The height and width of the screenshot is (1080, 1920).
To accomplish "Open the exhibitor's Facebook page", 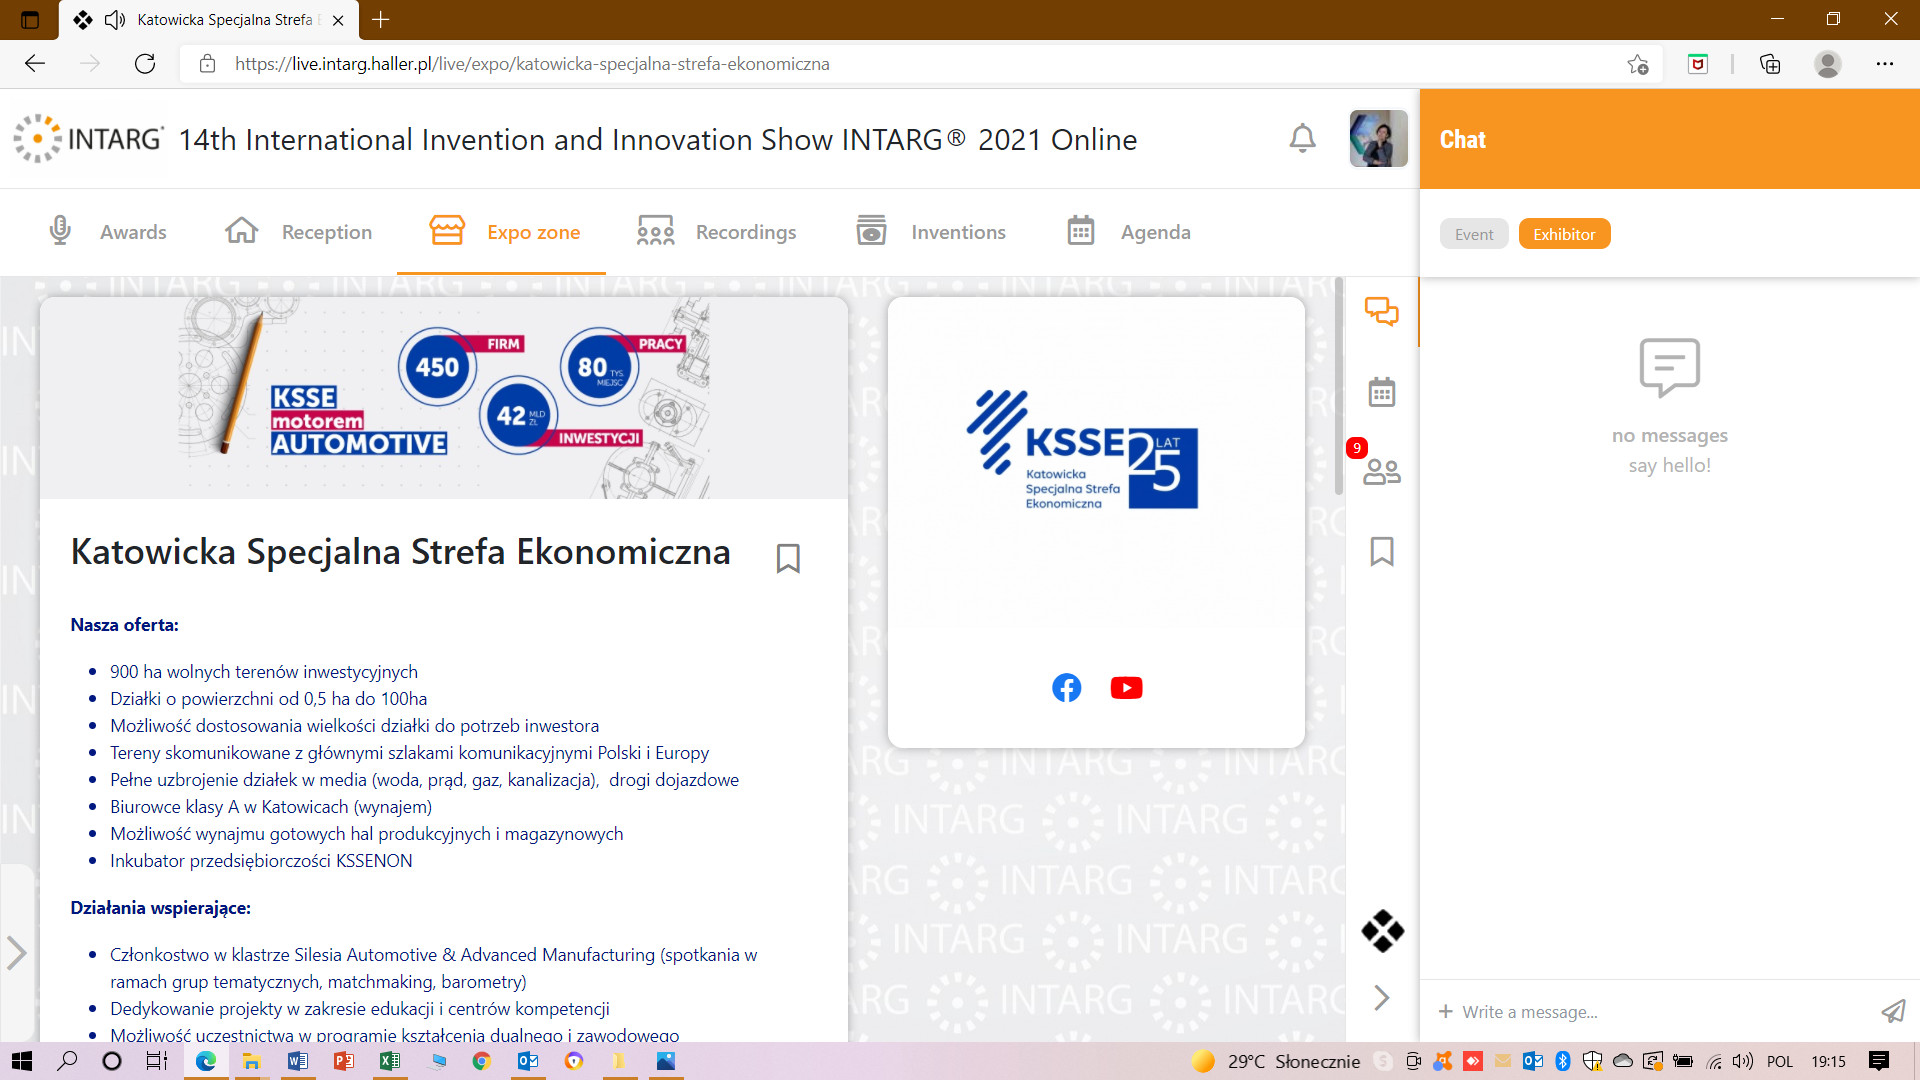I will 1067,688.
